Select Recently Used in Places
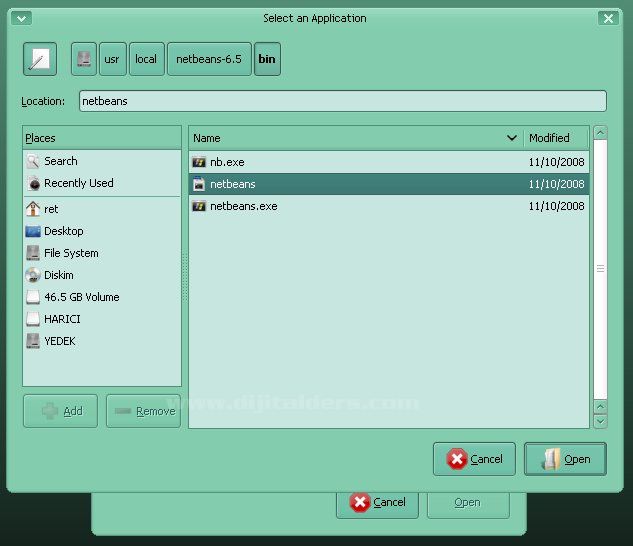This screenshot has width=633, height=546. (102, 183)
